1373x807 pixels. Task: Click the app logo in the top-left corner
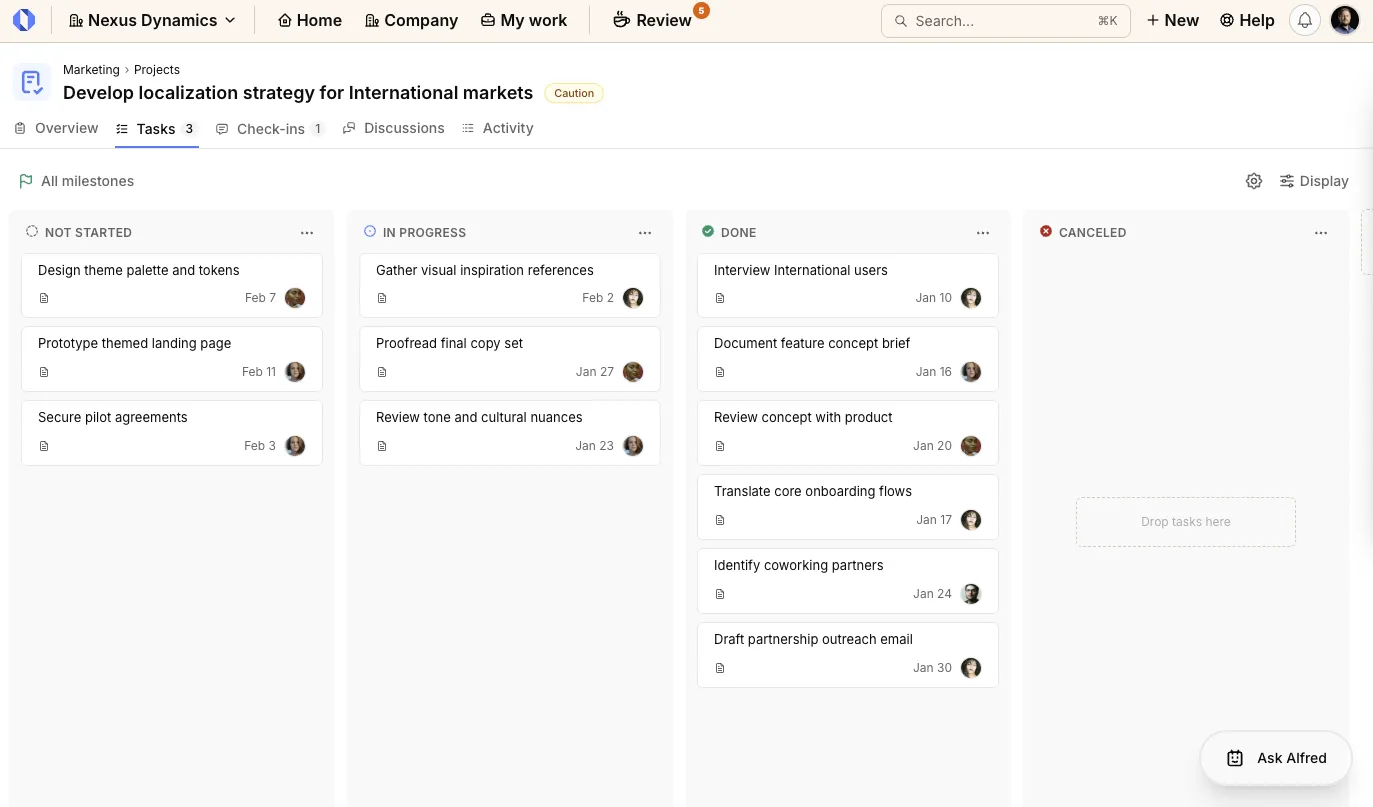tap(24, 20)
